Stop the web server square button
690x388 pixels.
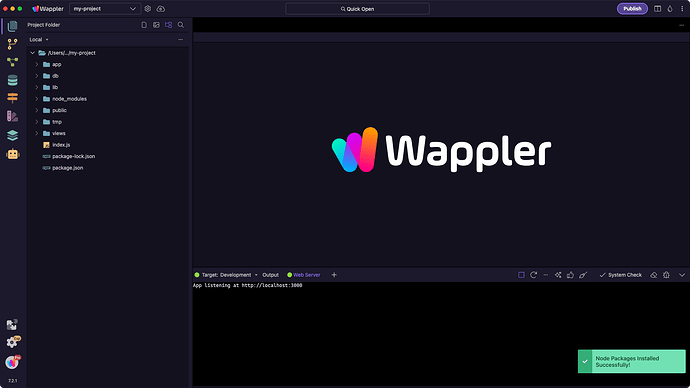pos(521,275)
